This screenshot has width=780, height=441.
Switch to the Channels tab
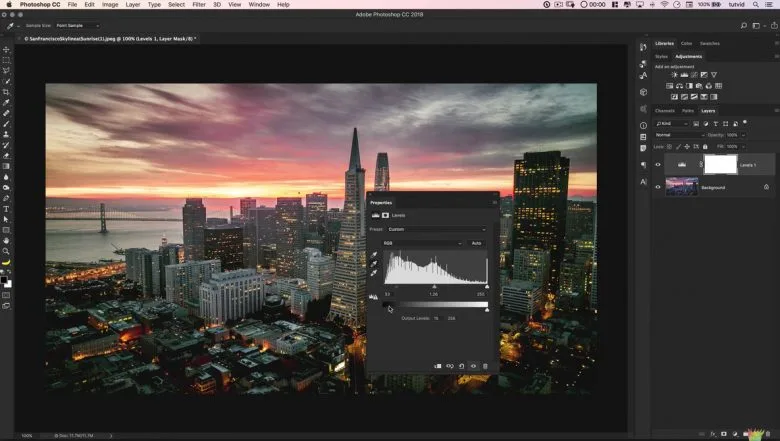tap(665, 110)
